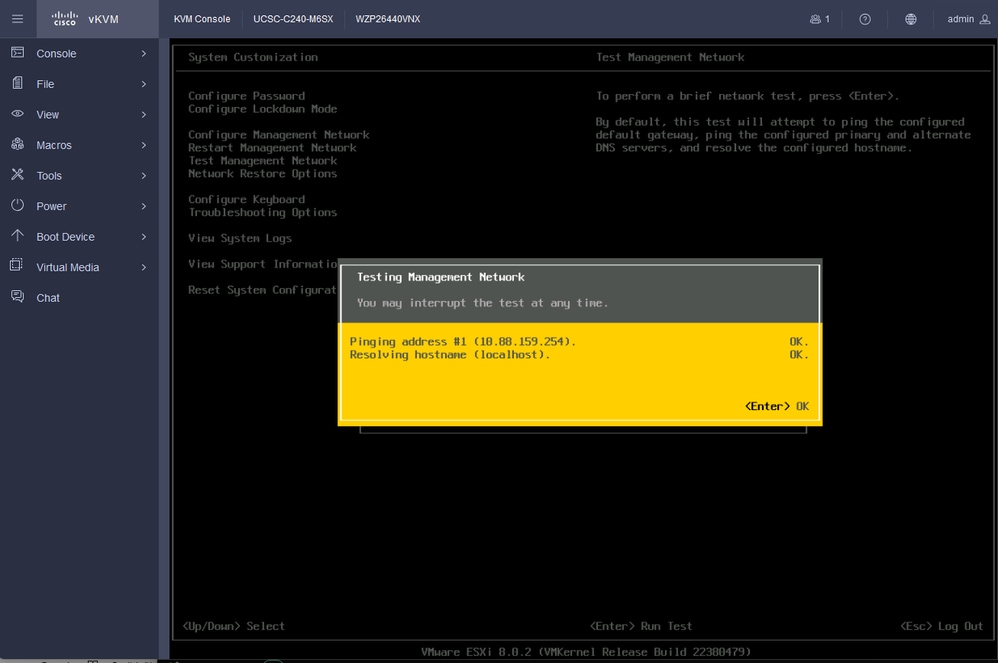Click the Pinging address #1 result line
The width and height of the screenshot is (998, 663).
tap(579, 342)
